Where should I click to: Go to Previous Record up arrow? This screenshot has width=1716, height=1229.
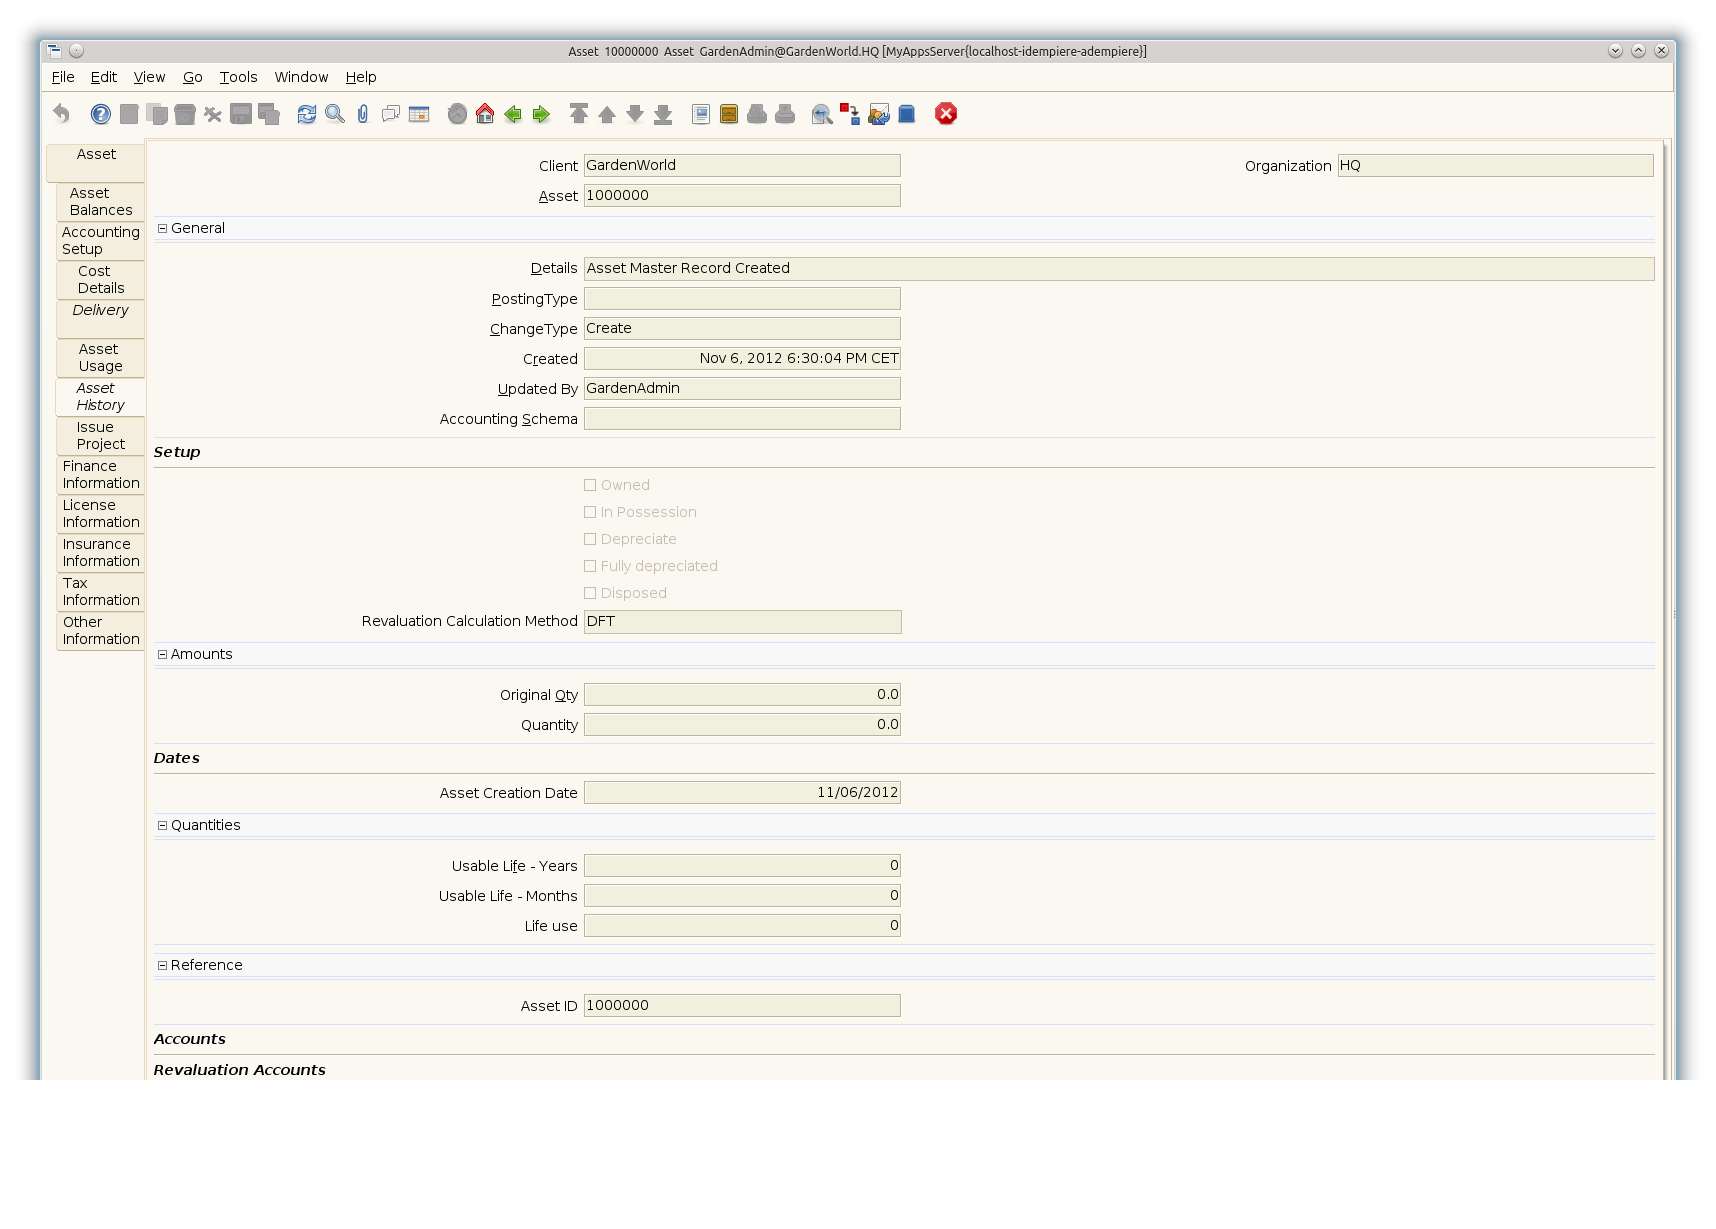click(x=607, y=114)
